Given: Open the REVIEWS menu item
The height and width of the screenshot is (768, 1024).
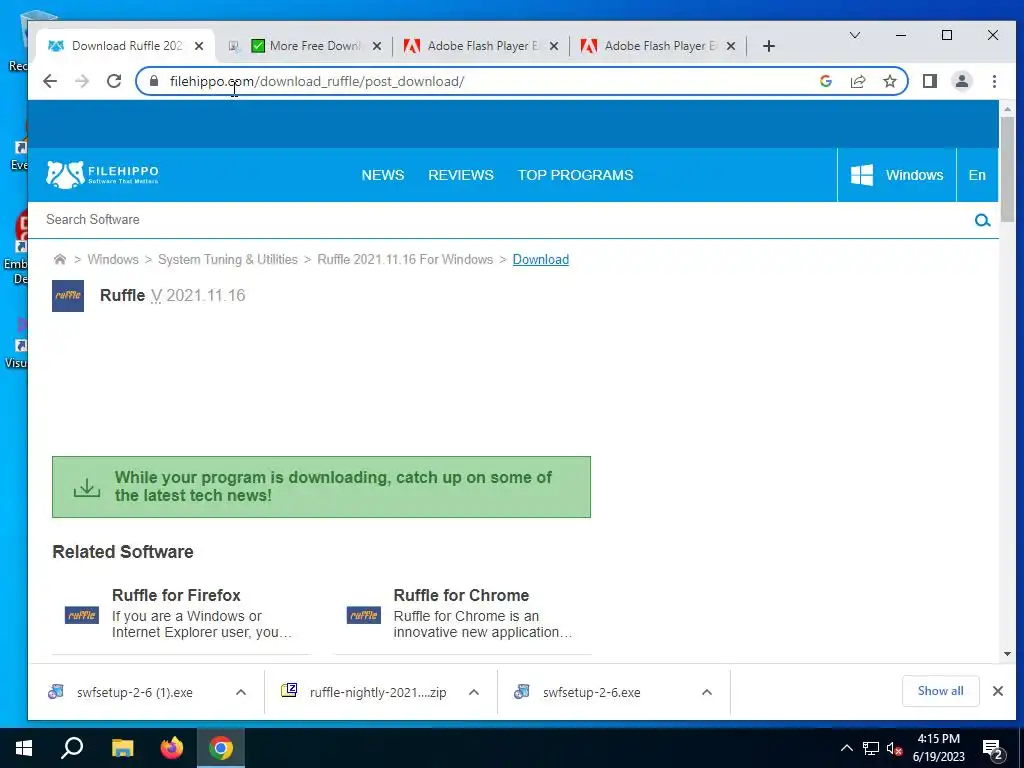Looking at the screenshot, I should 461,175.
